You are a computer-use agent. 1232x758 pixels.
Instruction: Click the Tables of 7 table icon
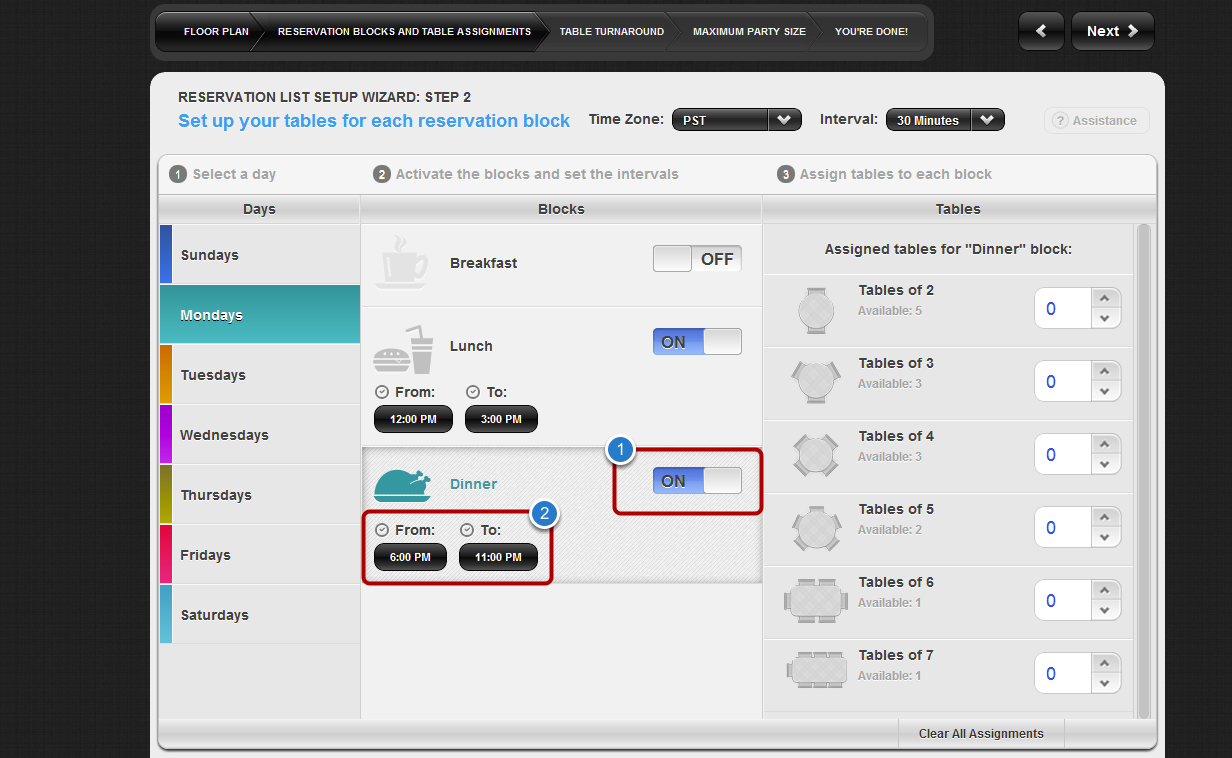click(816, 670)
